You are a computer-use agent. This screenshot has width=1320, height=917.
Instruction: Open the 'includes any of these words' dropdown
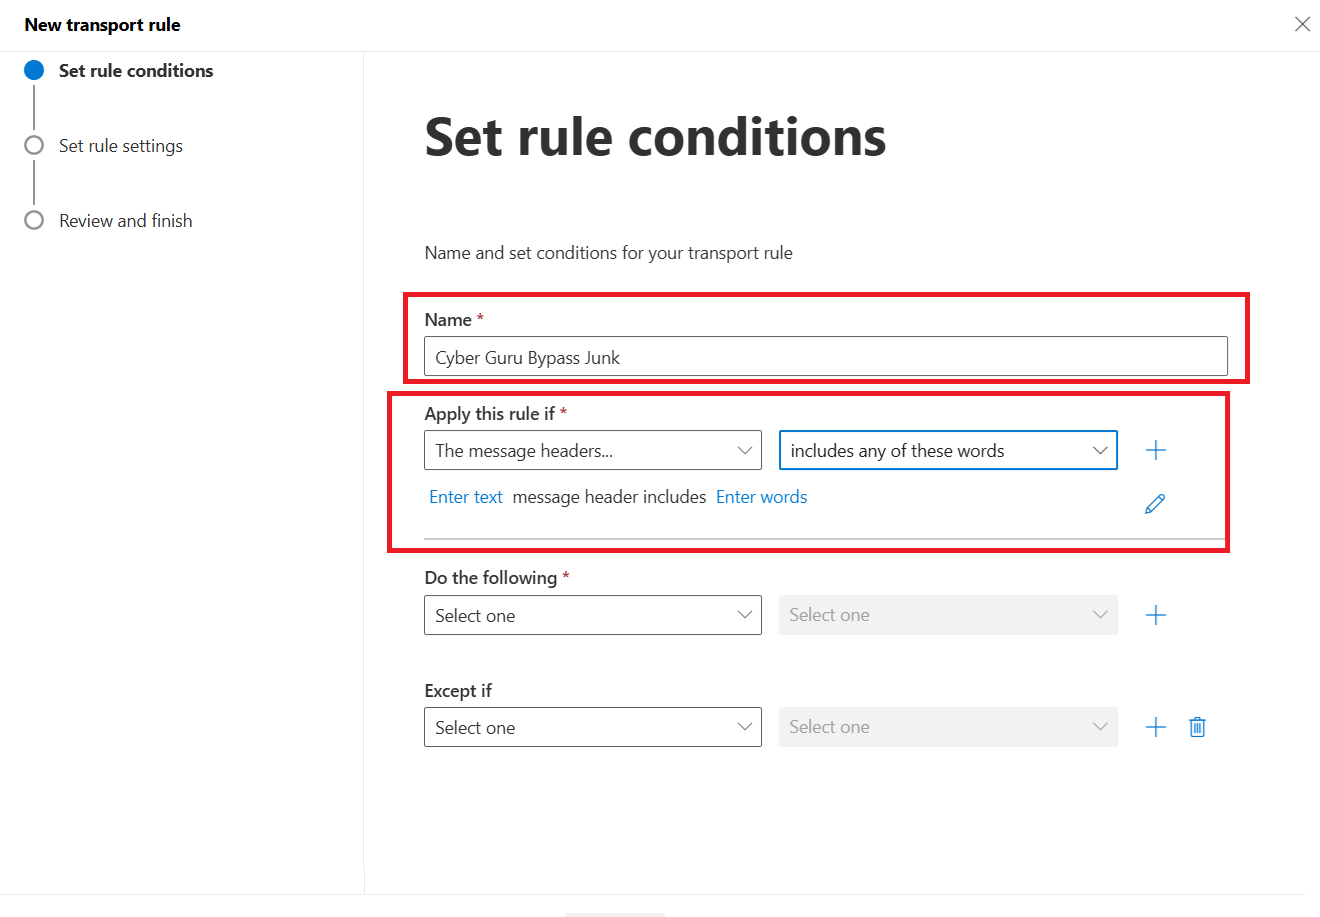[x=948, y=450]
